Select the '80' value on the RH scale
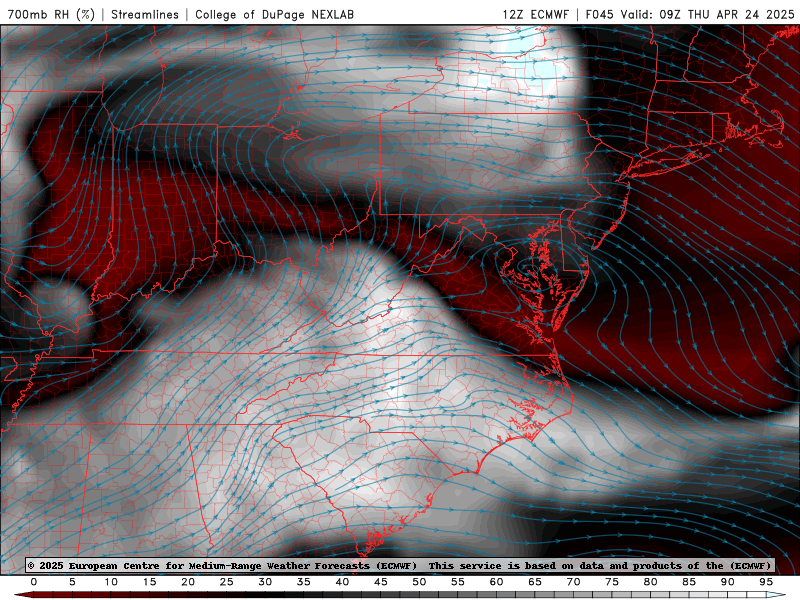This screenshot has width=800, height=600. (x=651, y=582)
